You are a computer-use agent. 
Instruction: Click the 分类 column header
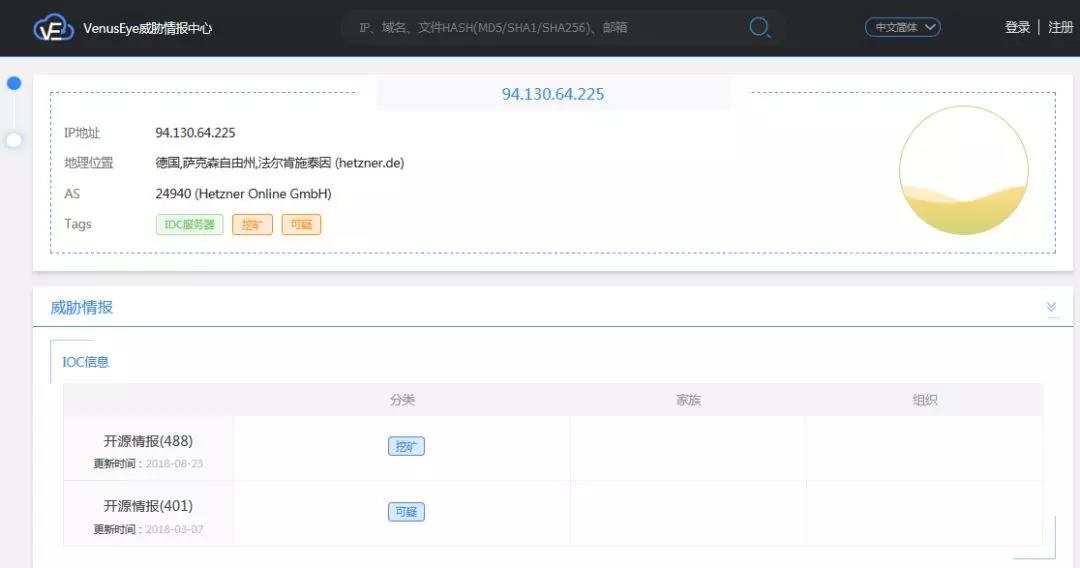click(x=402, y=400)
